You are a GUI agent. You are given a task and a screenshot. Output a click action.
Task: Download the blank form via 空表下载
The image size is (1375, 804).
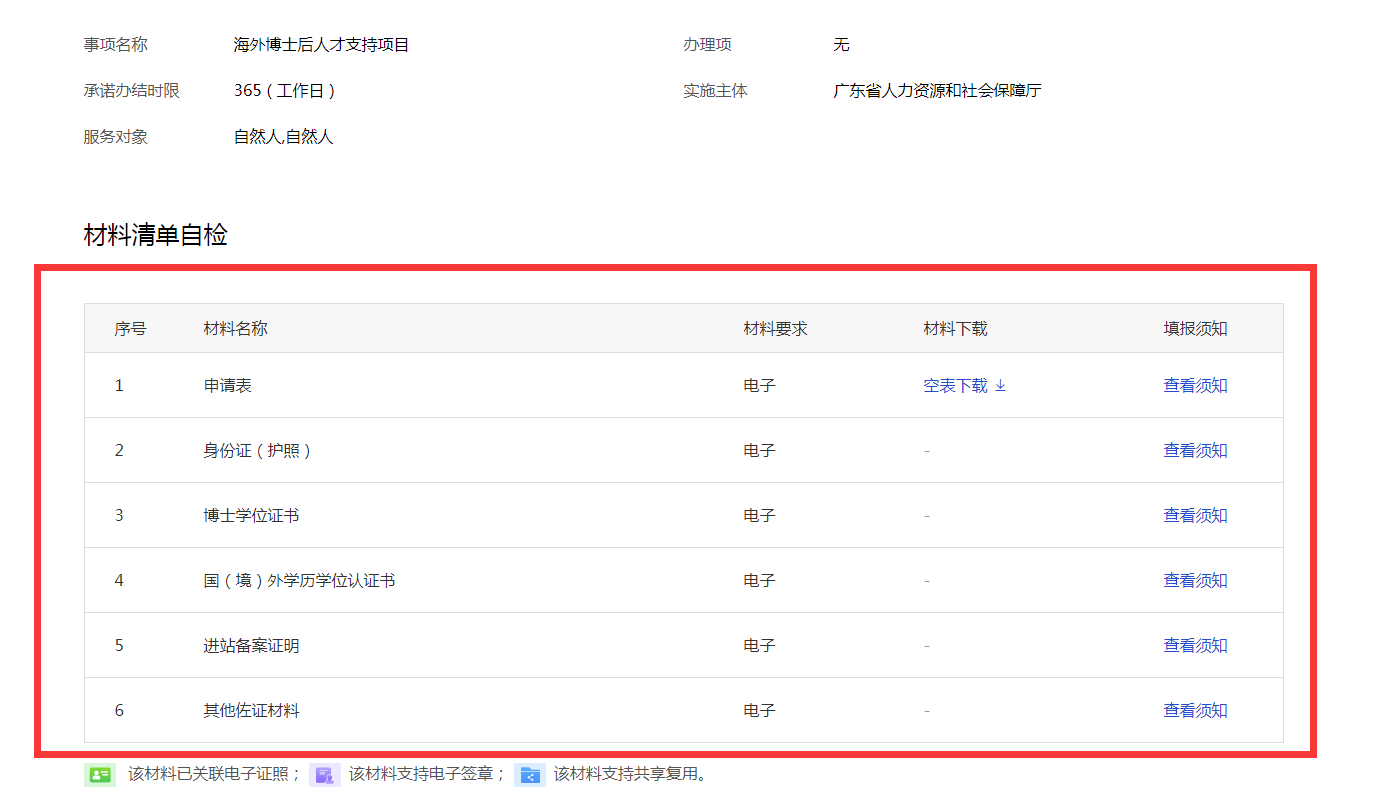(955, 386)
